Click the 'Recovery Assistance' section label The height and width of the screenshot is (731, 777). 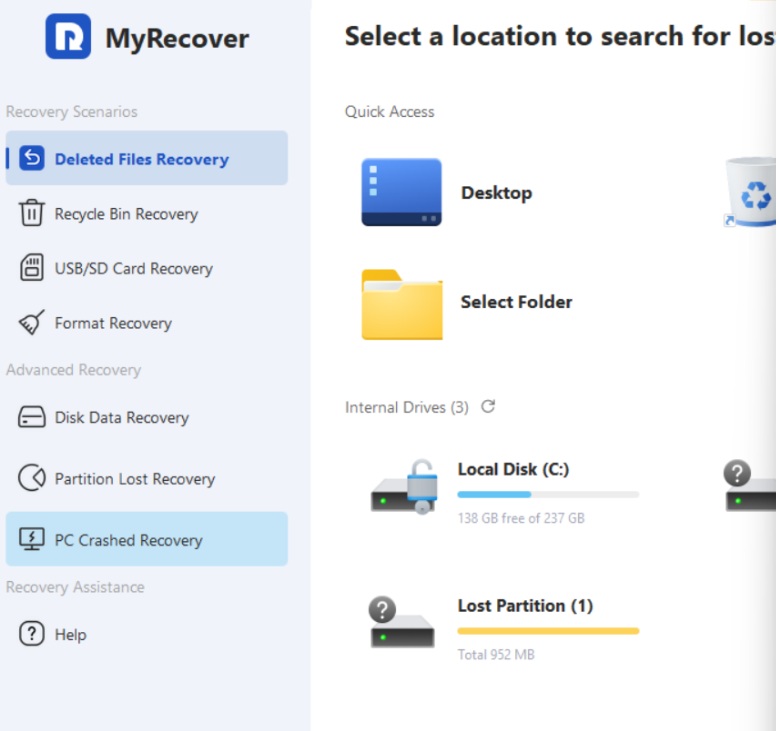(x=75, y=587)
